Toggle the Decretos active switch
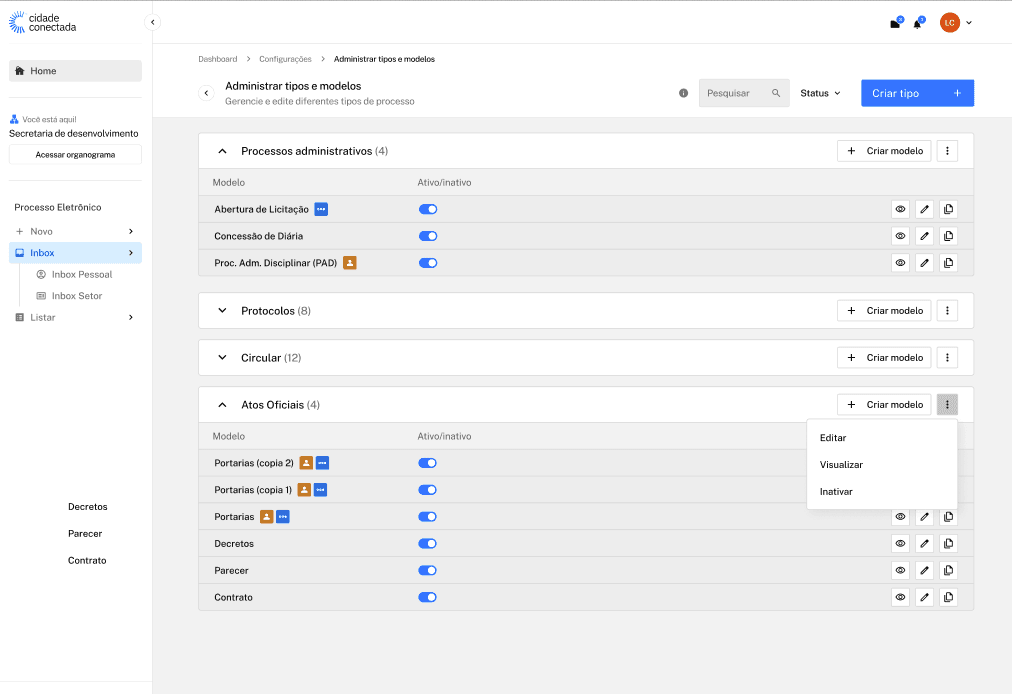Viewport: 1012px width, 694px height. click(428, 544)
